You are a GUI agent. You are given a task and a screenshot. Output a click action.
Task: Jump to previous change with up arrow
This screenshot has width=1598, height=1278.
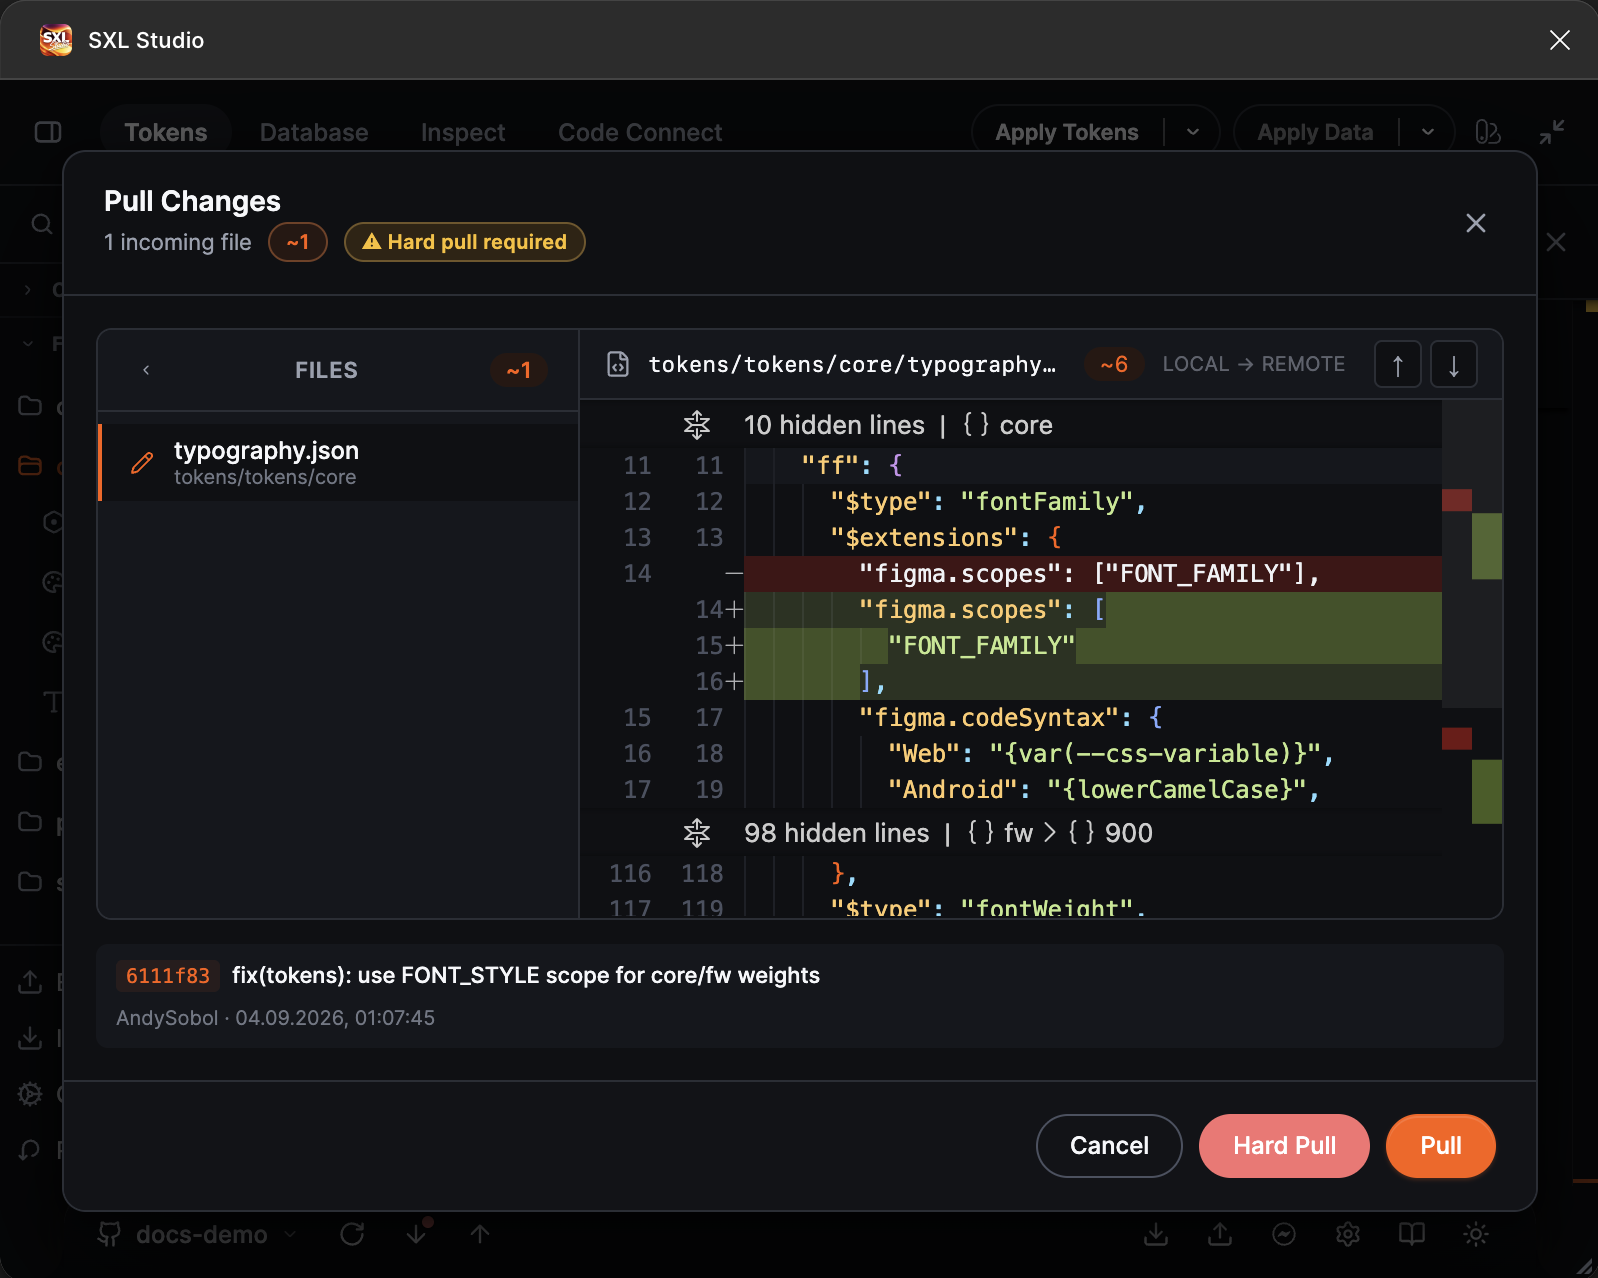pos(1398,365)
